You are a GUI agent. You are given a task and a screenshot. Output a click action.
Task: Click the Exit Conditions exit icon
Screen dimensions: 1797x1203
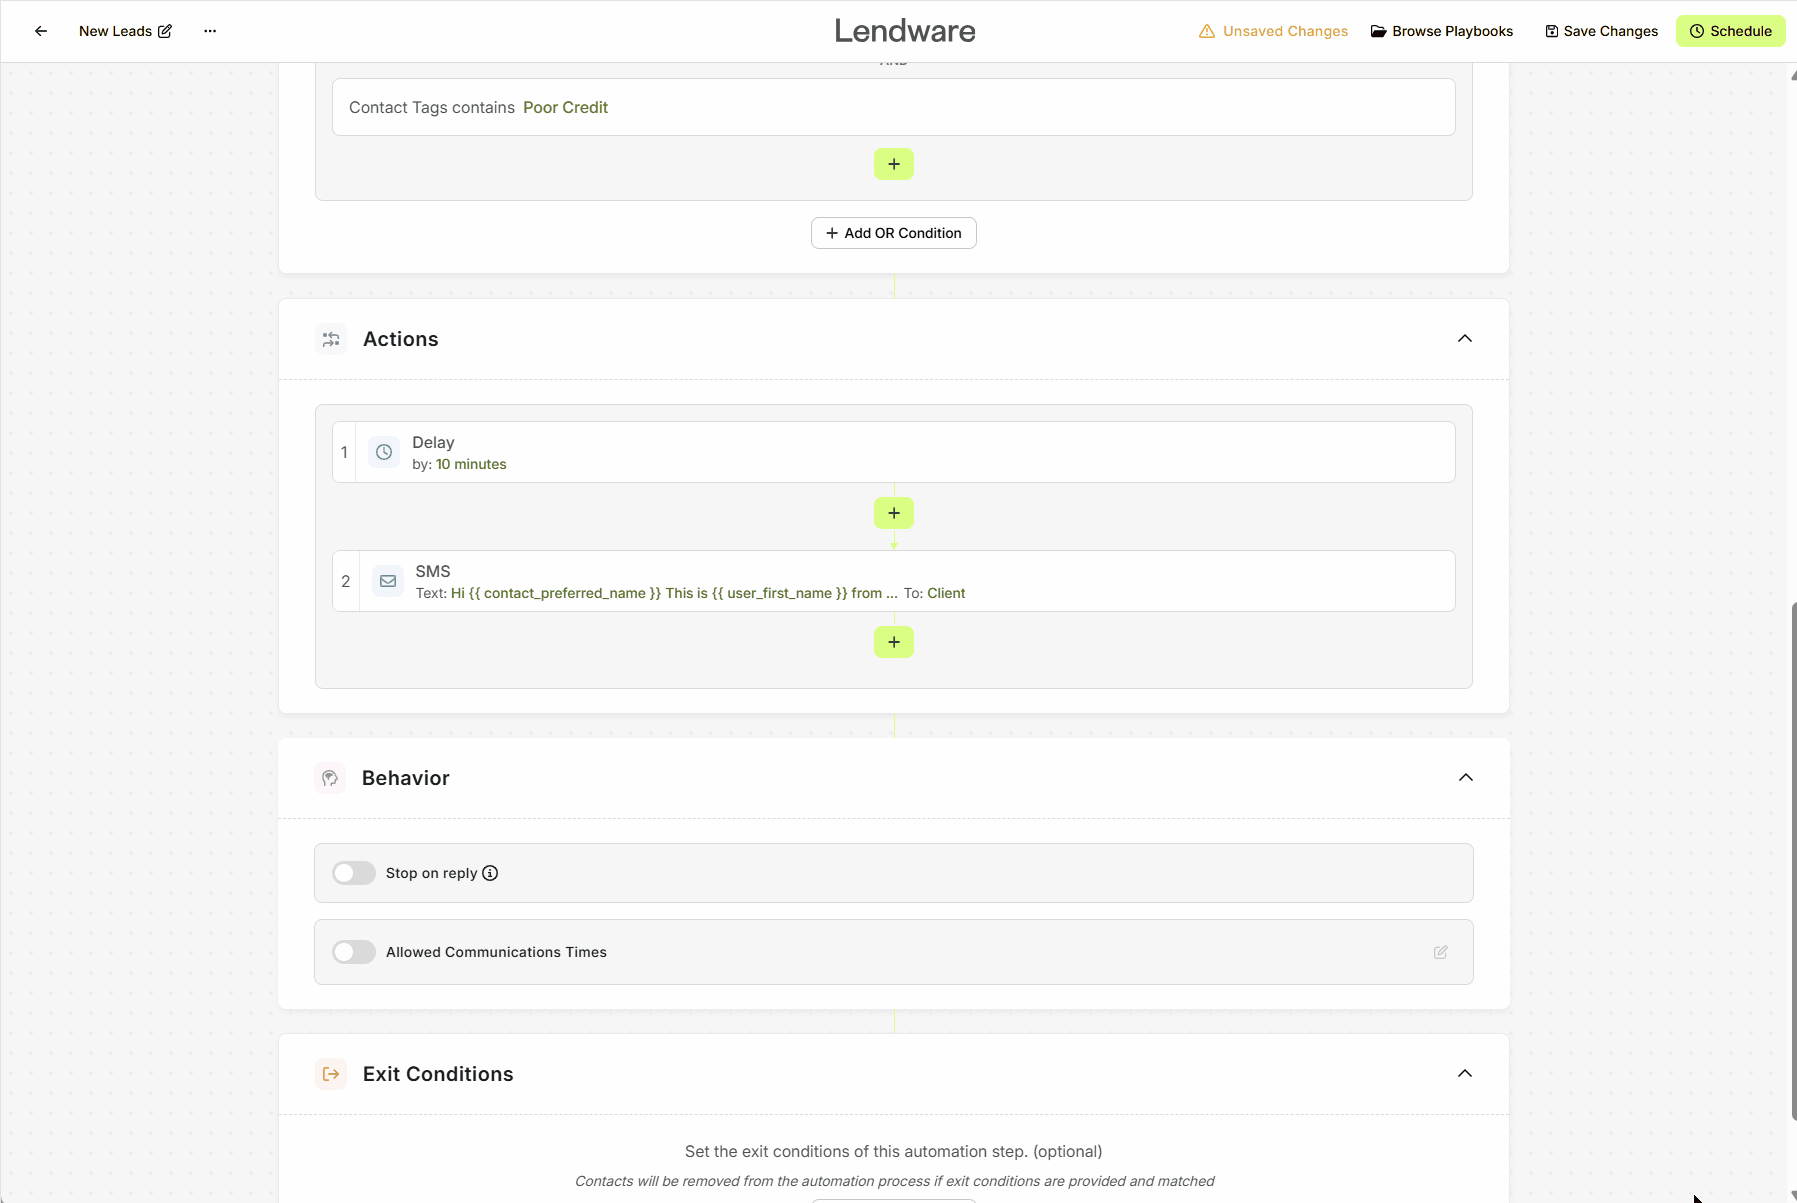coord(330,1073)
